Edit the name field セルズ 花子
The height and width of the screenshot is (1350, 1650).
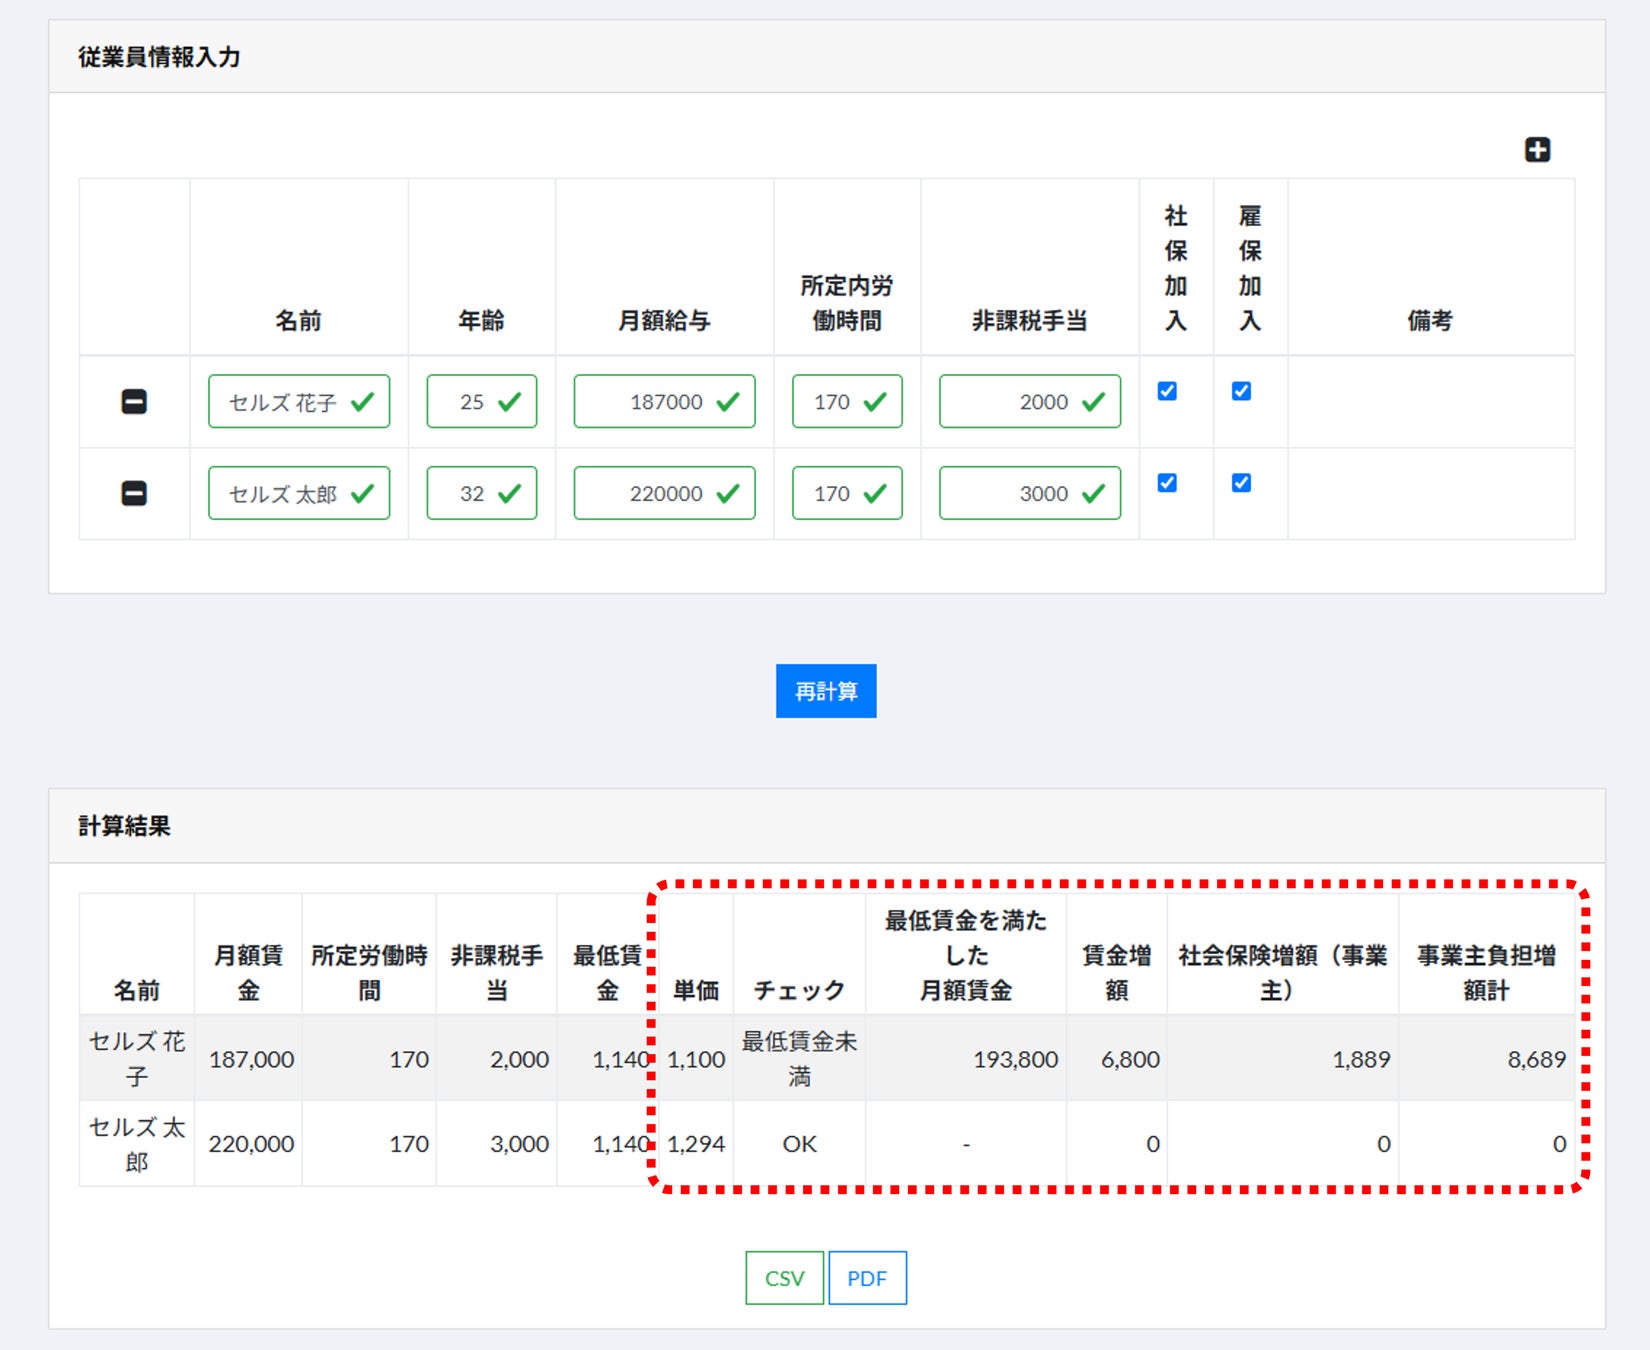pyautogui.click(x=299, y=402)
